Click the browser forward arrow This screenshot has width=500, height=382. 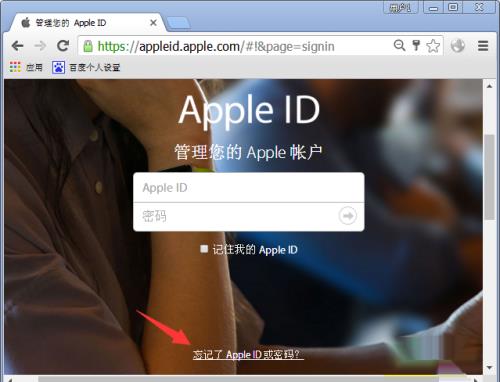coord(40,46)
